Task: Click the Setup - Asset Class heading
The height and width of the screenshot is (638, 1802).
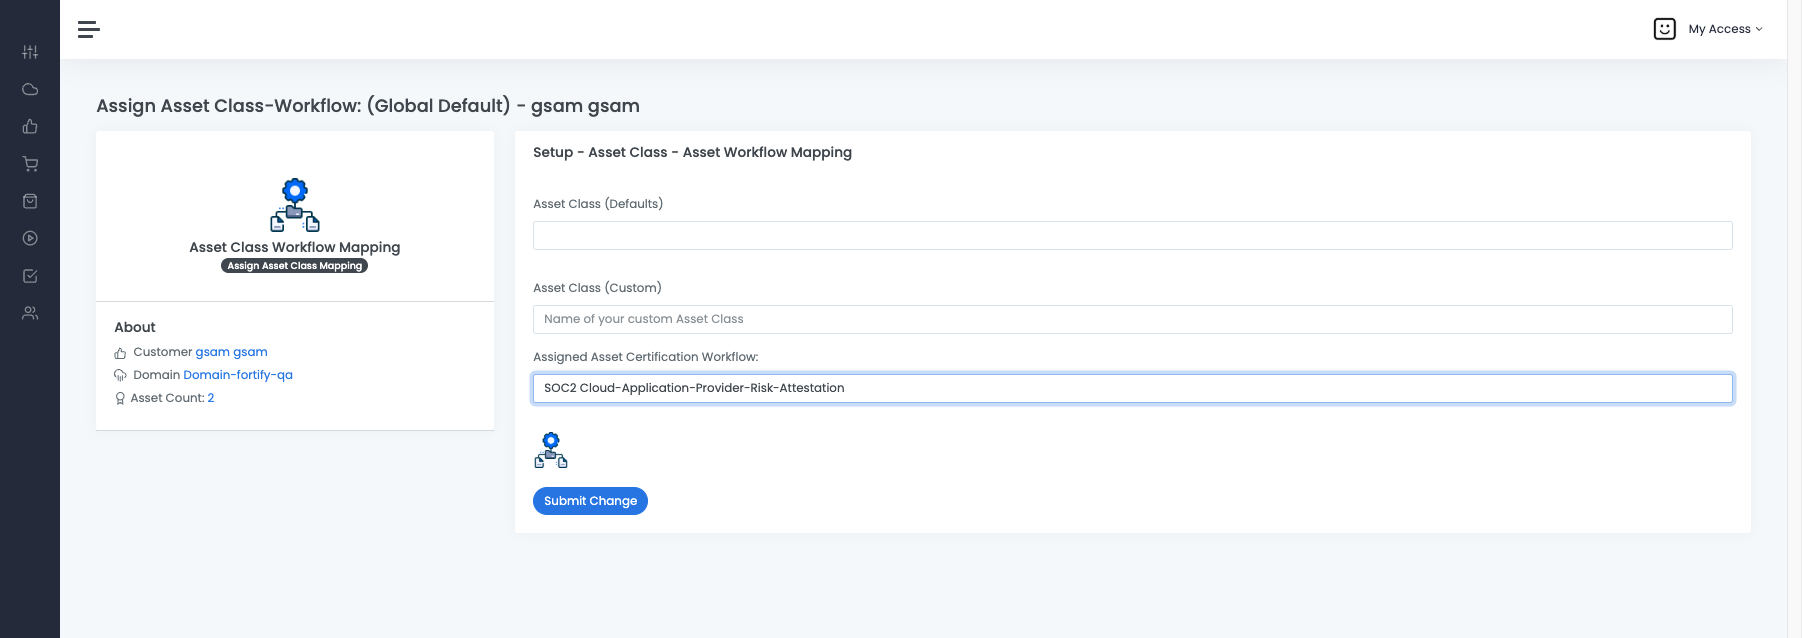Action: pos(692,152)
